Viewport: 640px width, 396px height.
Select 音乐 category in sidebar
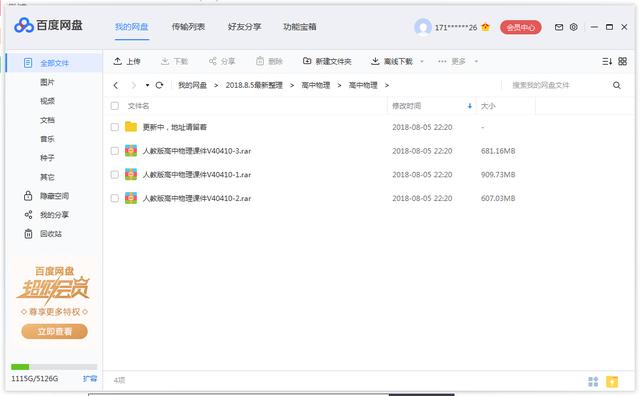pyautogui.click(x=47, y=139)
